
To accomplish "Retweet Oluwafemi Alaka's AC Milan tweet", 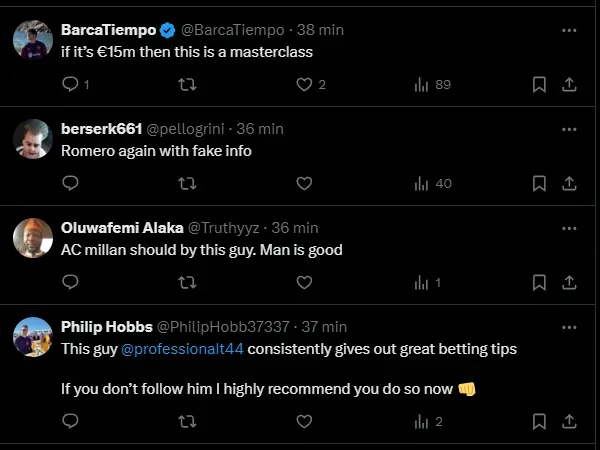I will [x=187, y=283].
